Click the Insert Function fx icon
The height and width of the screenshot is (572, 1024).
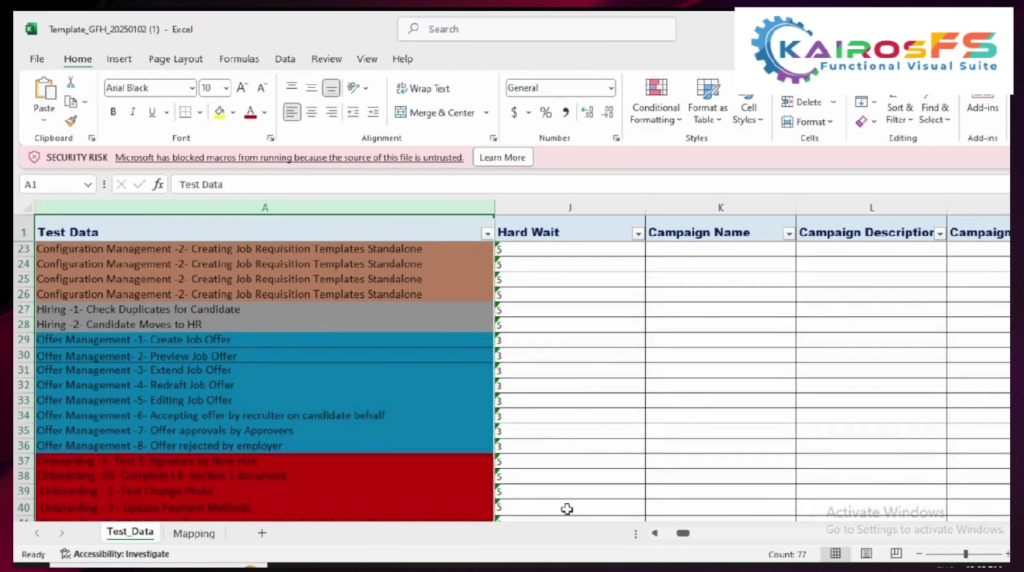point(158,185)
